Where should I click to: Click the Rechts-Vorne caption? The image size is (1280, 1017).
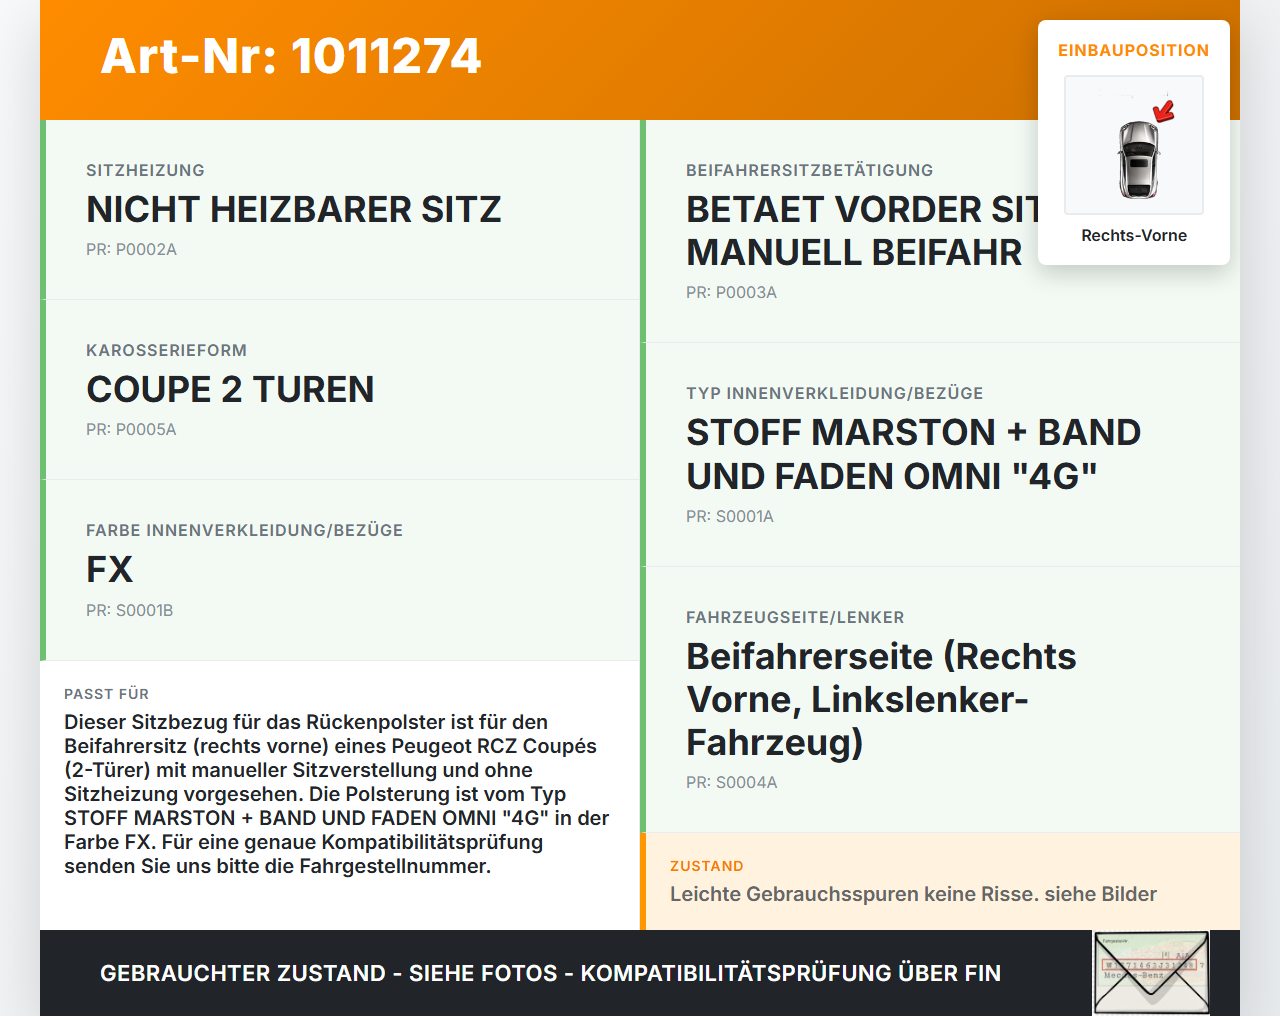click(x=1134, y=235)
